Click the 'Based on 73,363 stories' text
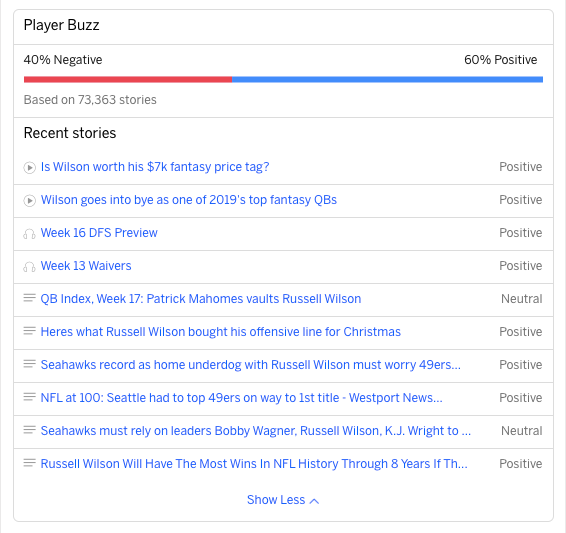This screenshot has height=533, width=566. tap(90, 100)
